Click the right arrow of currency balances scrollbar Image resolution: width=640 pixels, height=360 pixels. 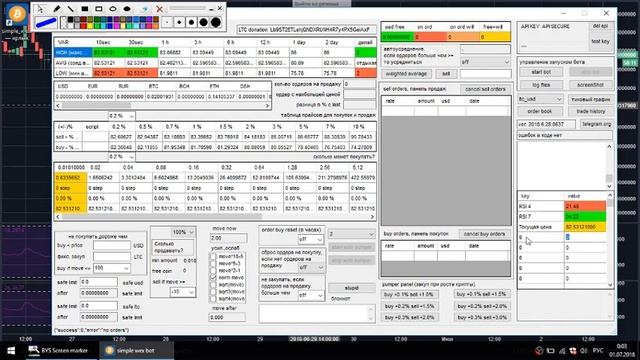point(267,106)
